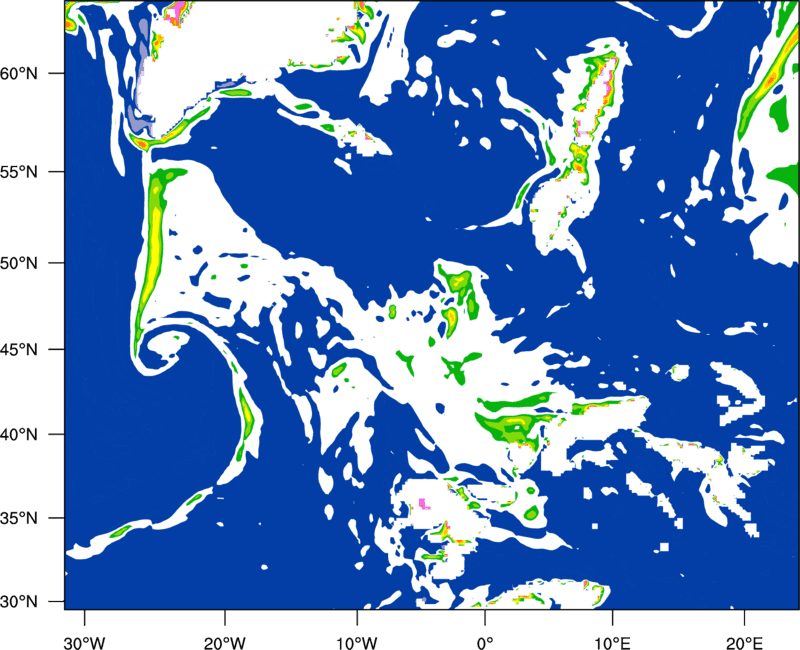
Task: Click the 20°E longitude label
Action: pos(744,643)
